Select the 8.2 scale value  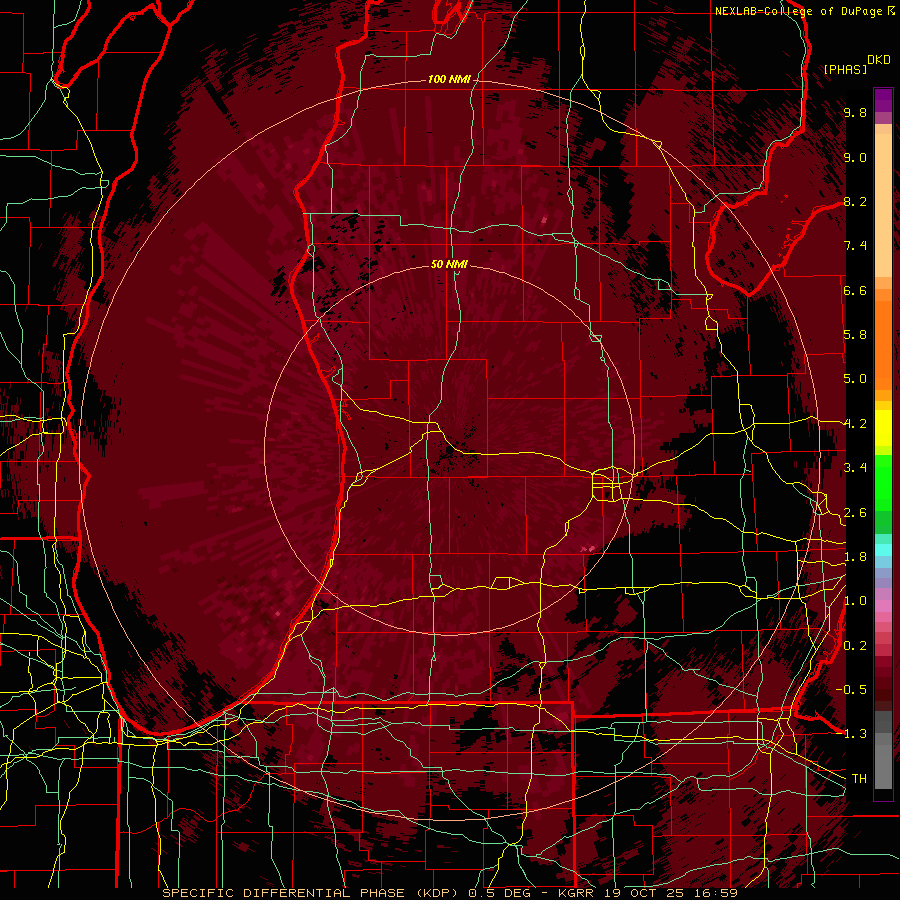(855, 201)
